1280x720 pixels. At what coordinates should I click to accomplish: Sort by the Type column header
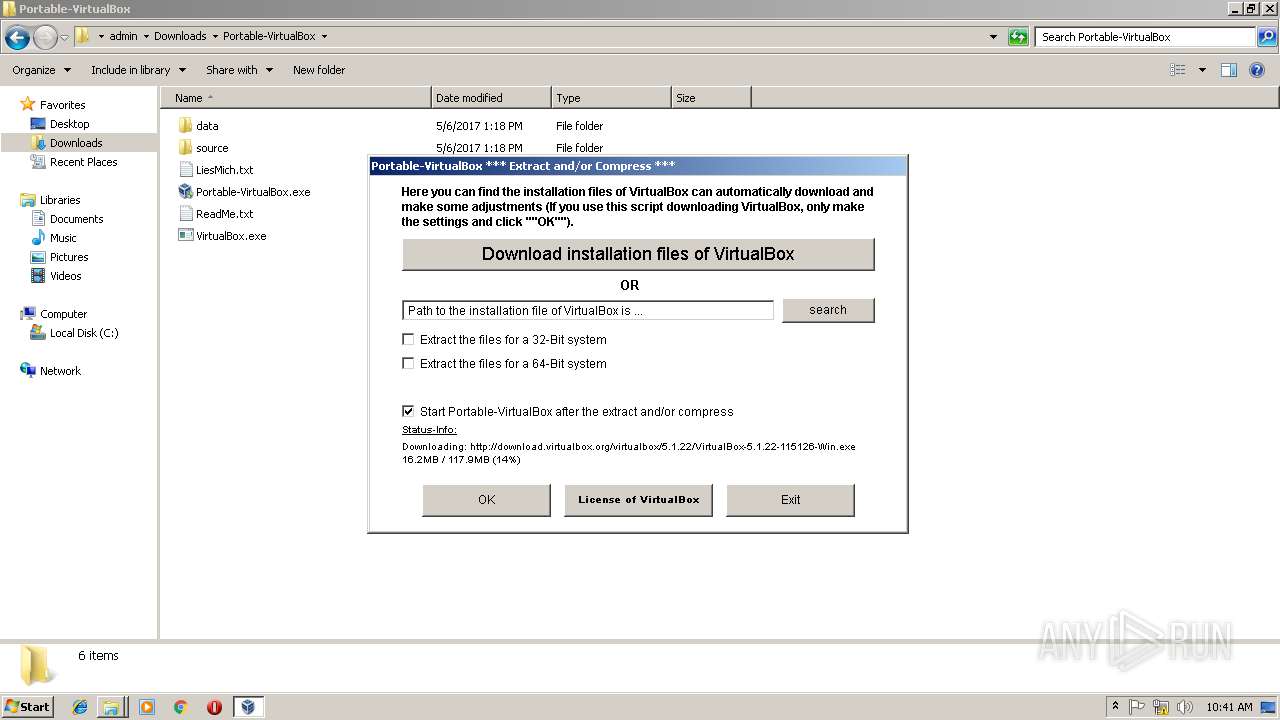(x=611, y=98)
